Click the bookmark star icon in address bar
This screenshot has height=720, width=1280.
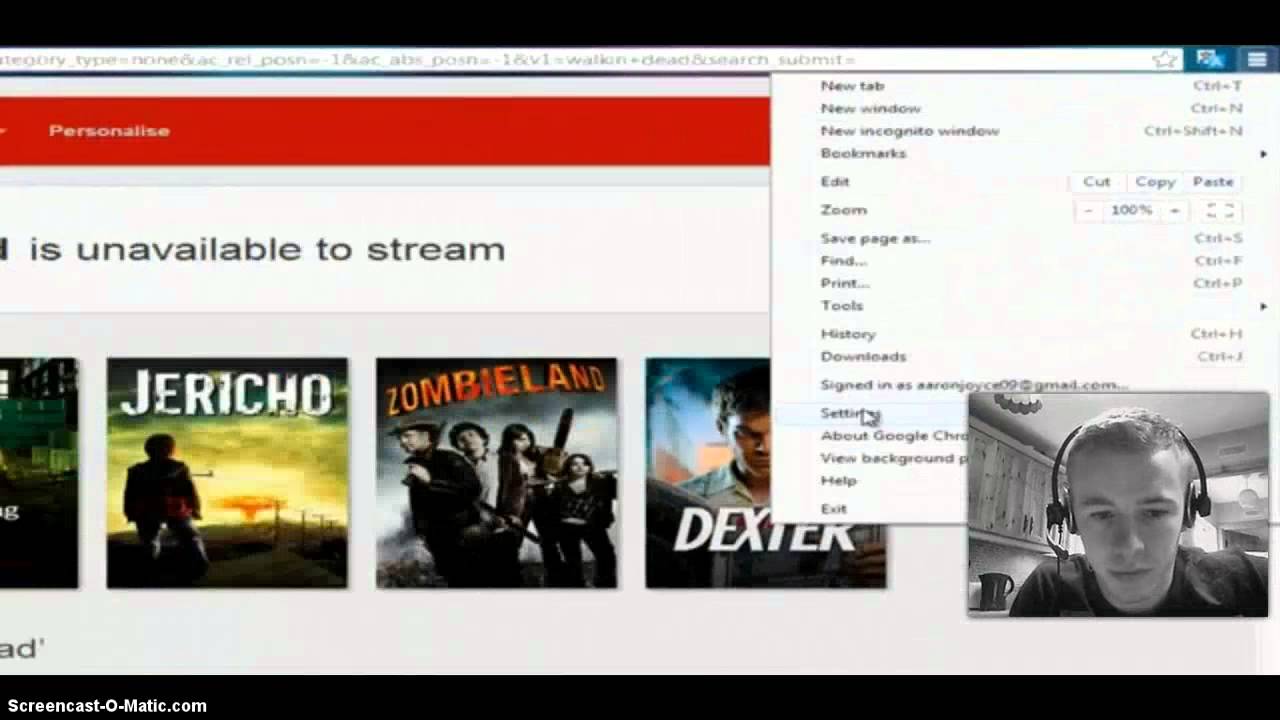click(1165, 60)
